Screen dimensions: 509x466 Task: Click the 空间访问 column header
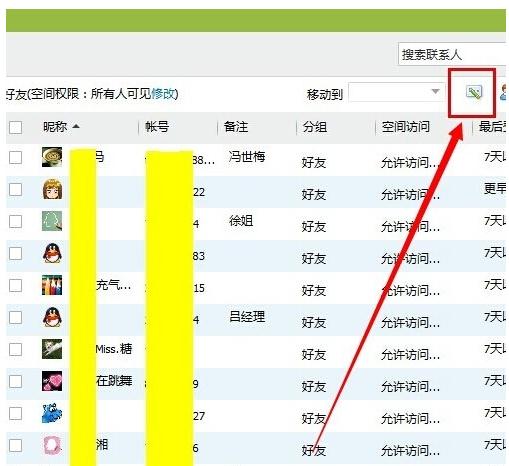(405, 127)
